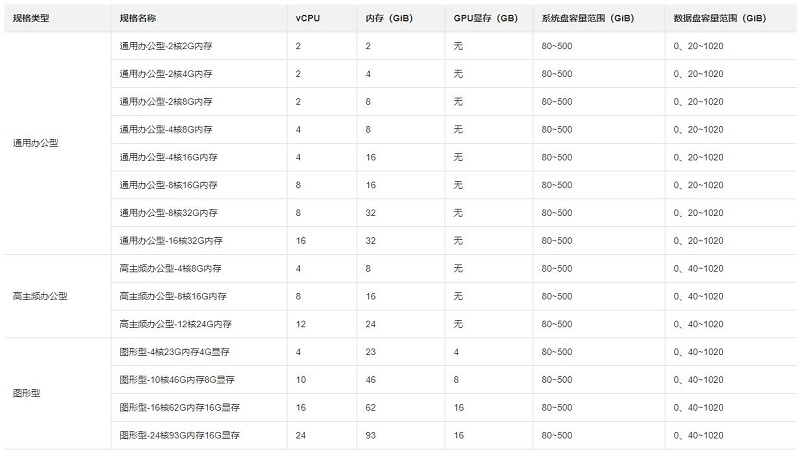The image size is (800, 452).
Task: Click 图形型-10核46G内存8G显存 spec name
Action: (177, 380)
